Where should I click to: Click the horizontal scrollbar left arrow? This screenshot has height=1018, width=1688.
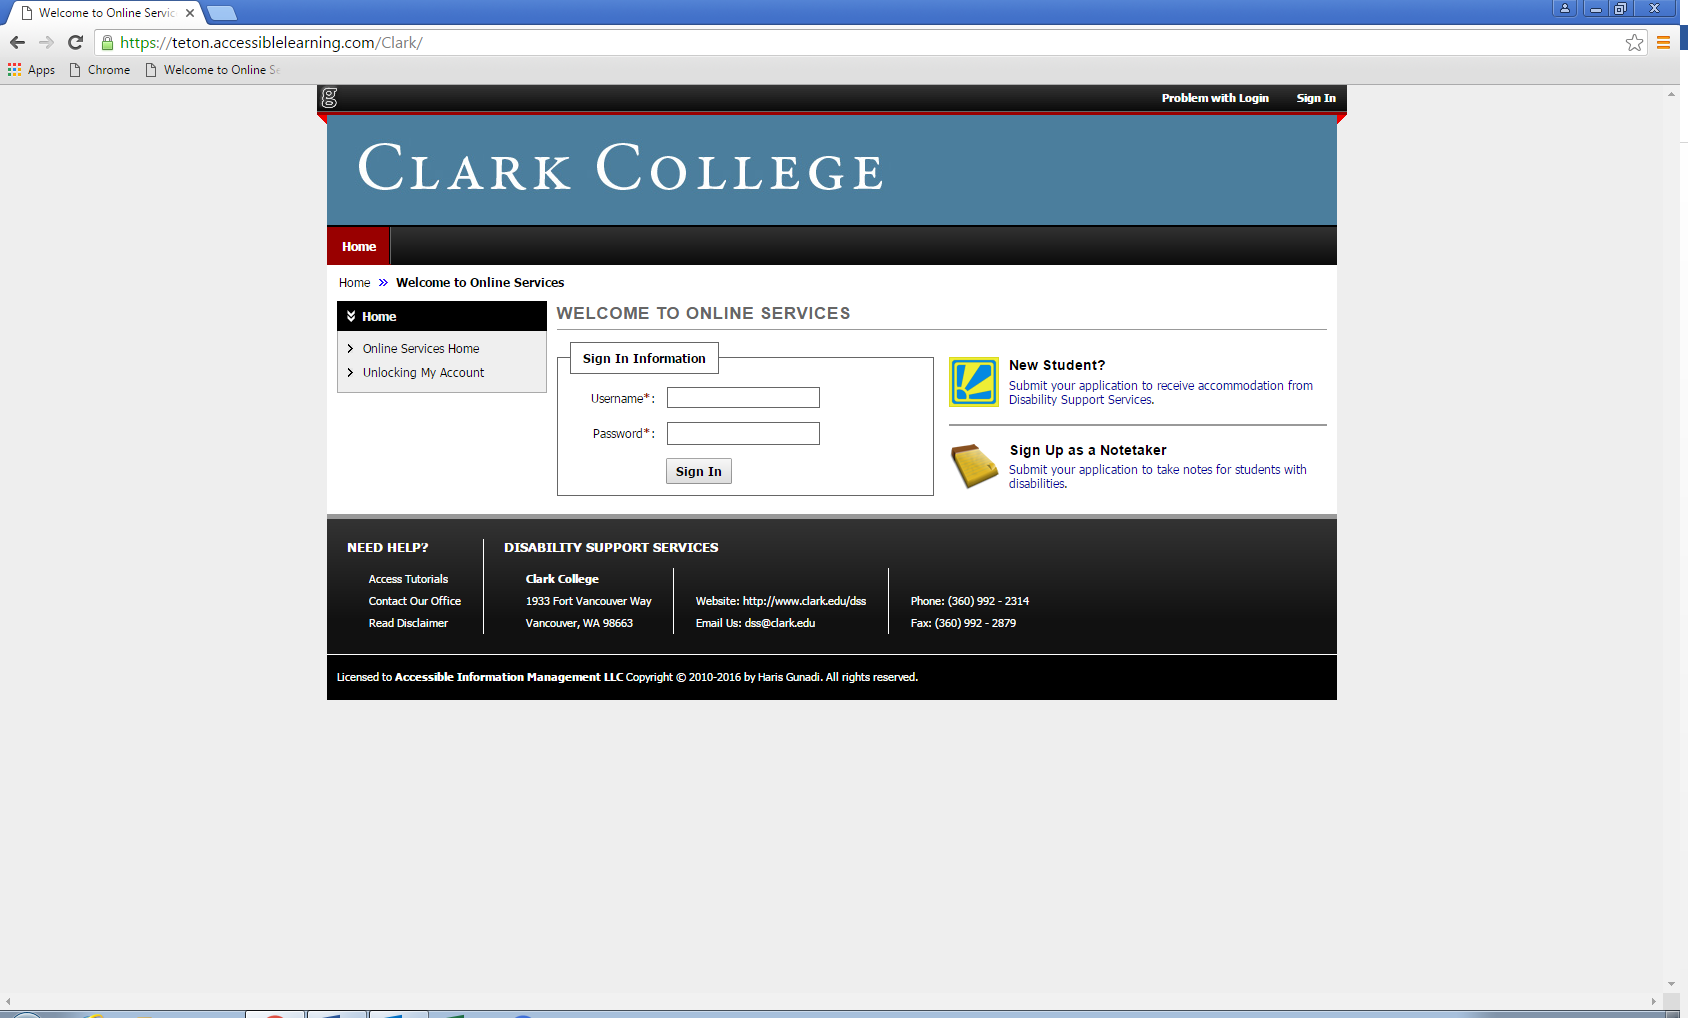point(8,1001)
